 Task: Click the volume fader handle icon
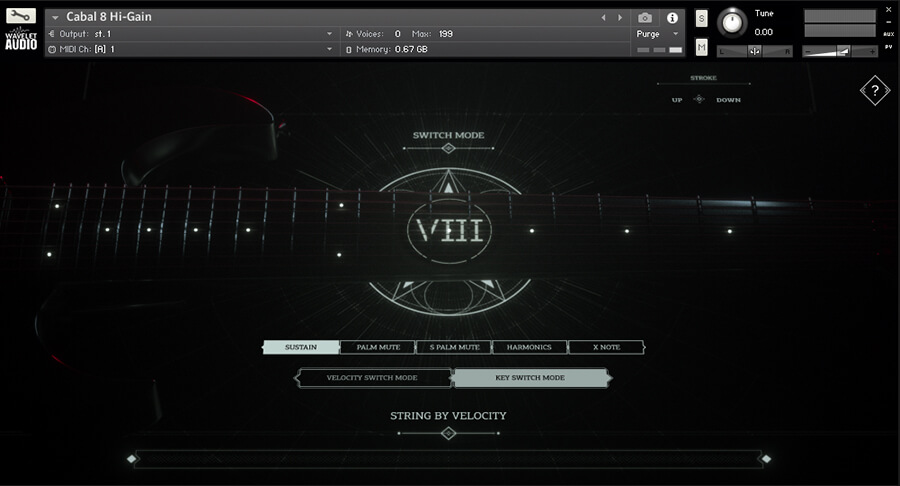click(843, 52)
